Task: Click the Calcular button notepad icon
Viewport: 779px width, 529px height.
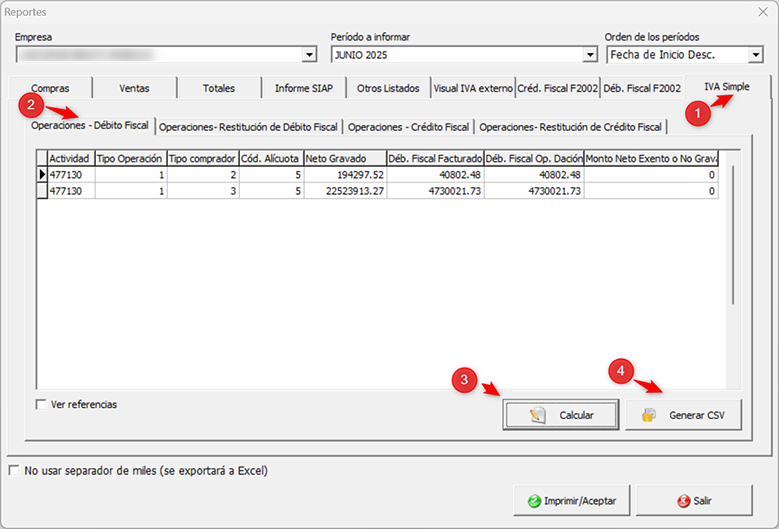Action: pos(538,415)
